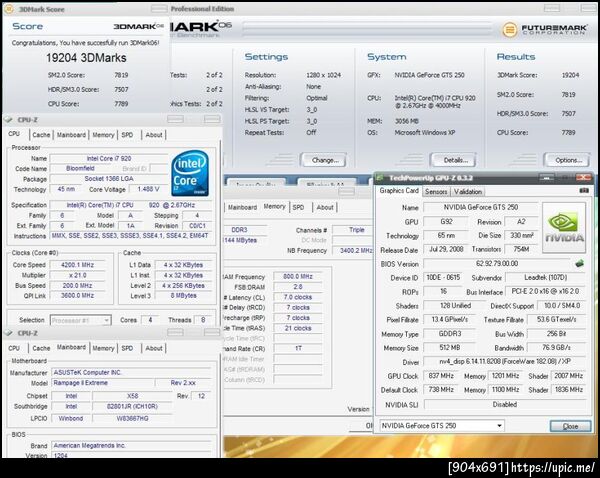Click the Subvendor Leadtek (107D) value
Screen dimensions: 600x478
pos(546,277)
